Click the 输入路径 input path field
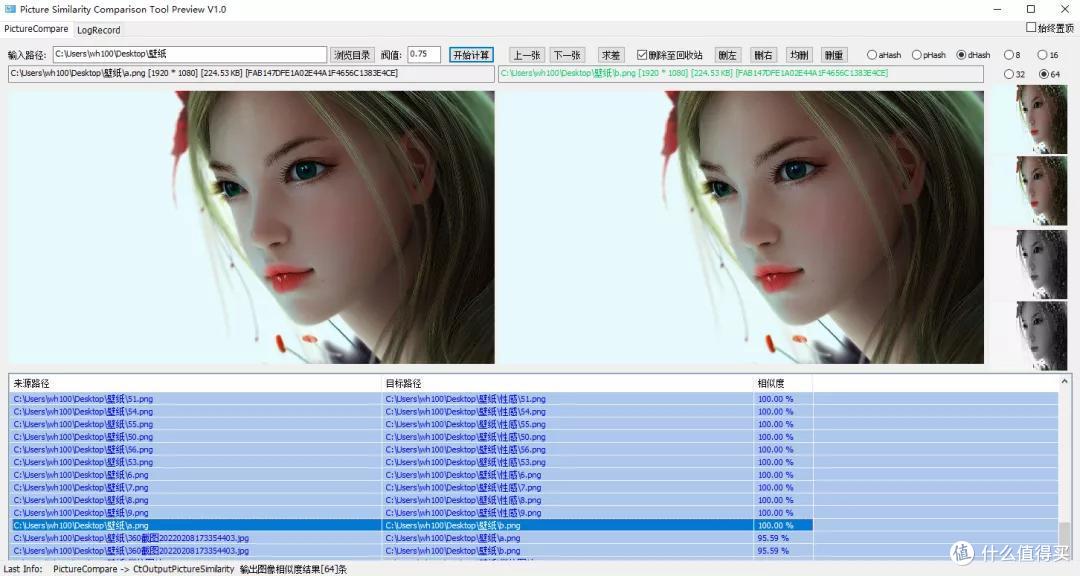 click(x=189, y=54)
